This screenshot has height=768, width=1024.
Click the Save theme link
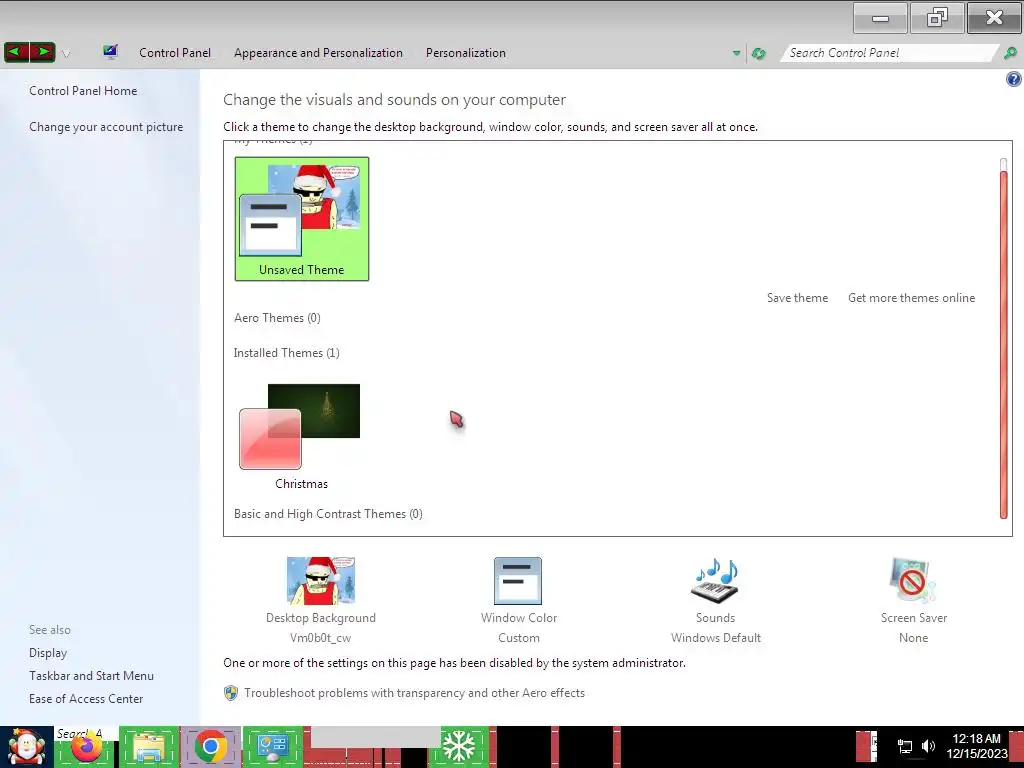(x=797, y=298)
